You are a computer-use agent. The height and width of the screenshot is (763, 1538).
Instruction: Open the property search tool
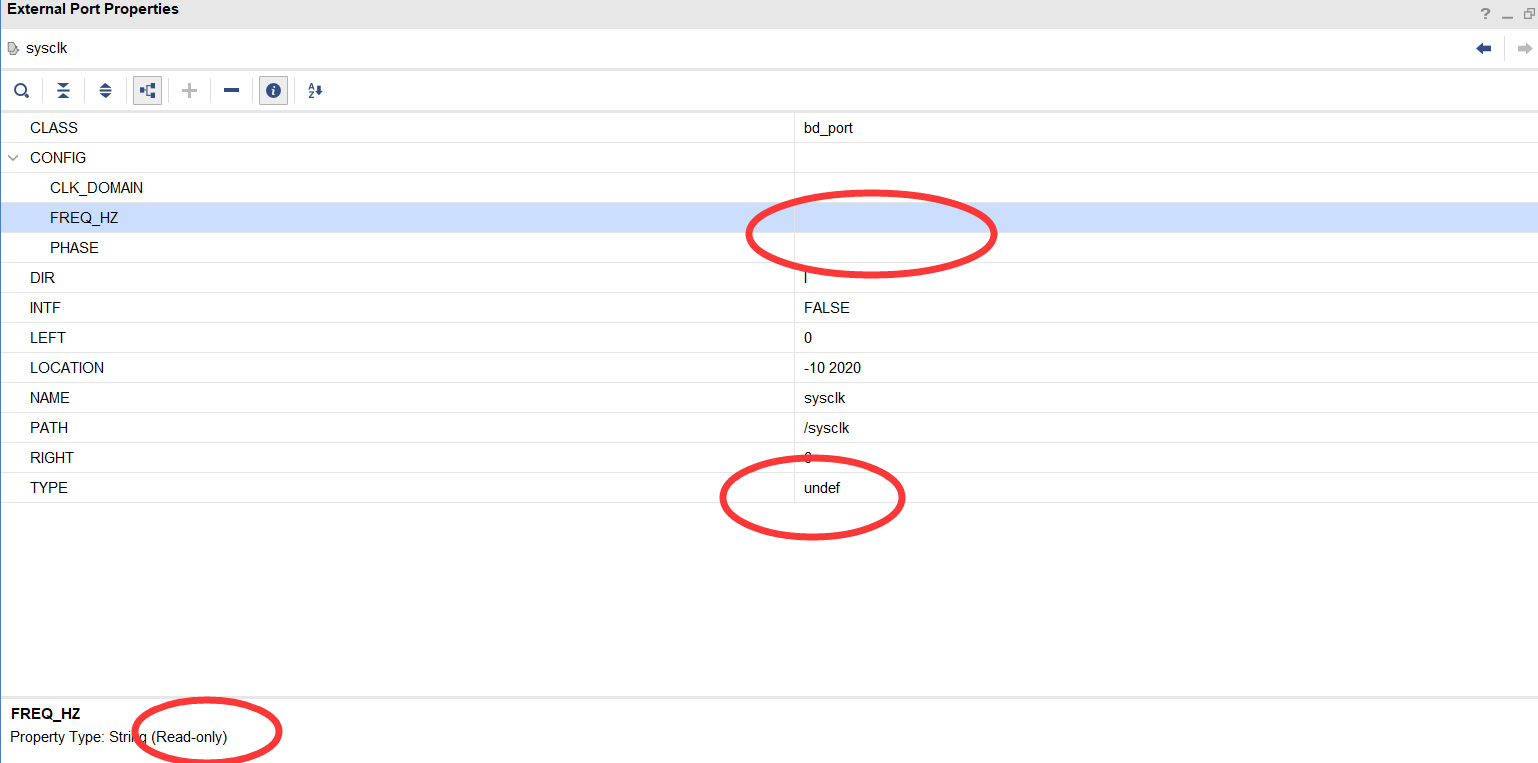click(21, 90)
